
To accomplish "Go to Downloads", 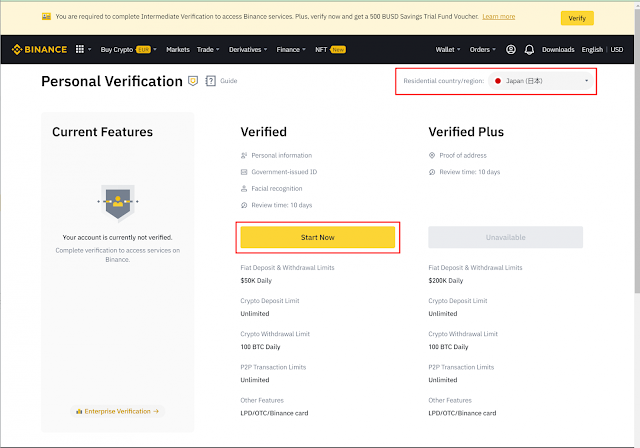I will (558, 49).
